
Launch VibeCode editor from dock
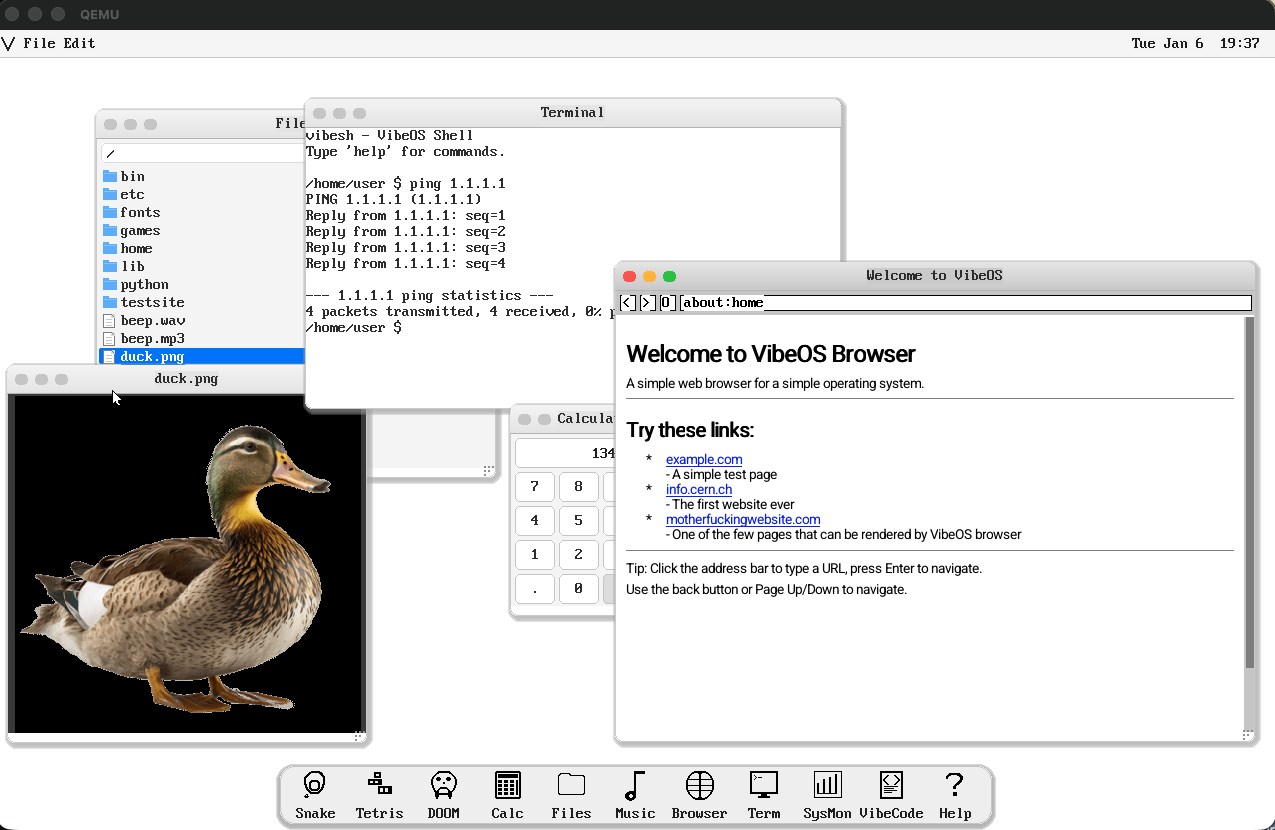[x=891, y=794]
